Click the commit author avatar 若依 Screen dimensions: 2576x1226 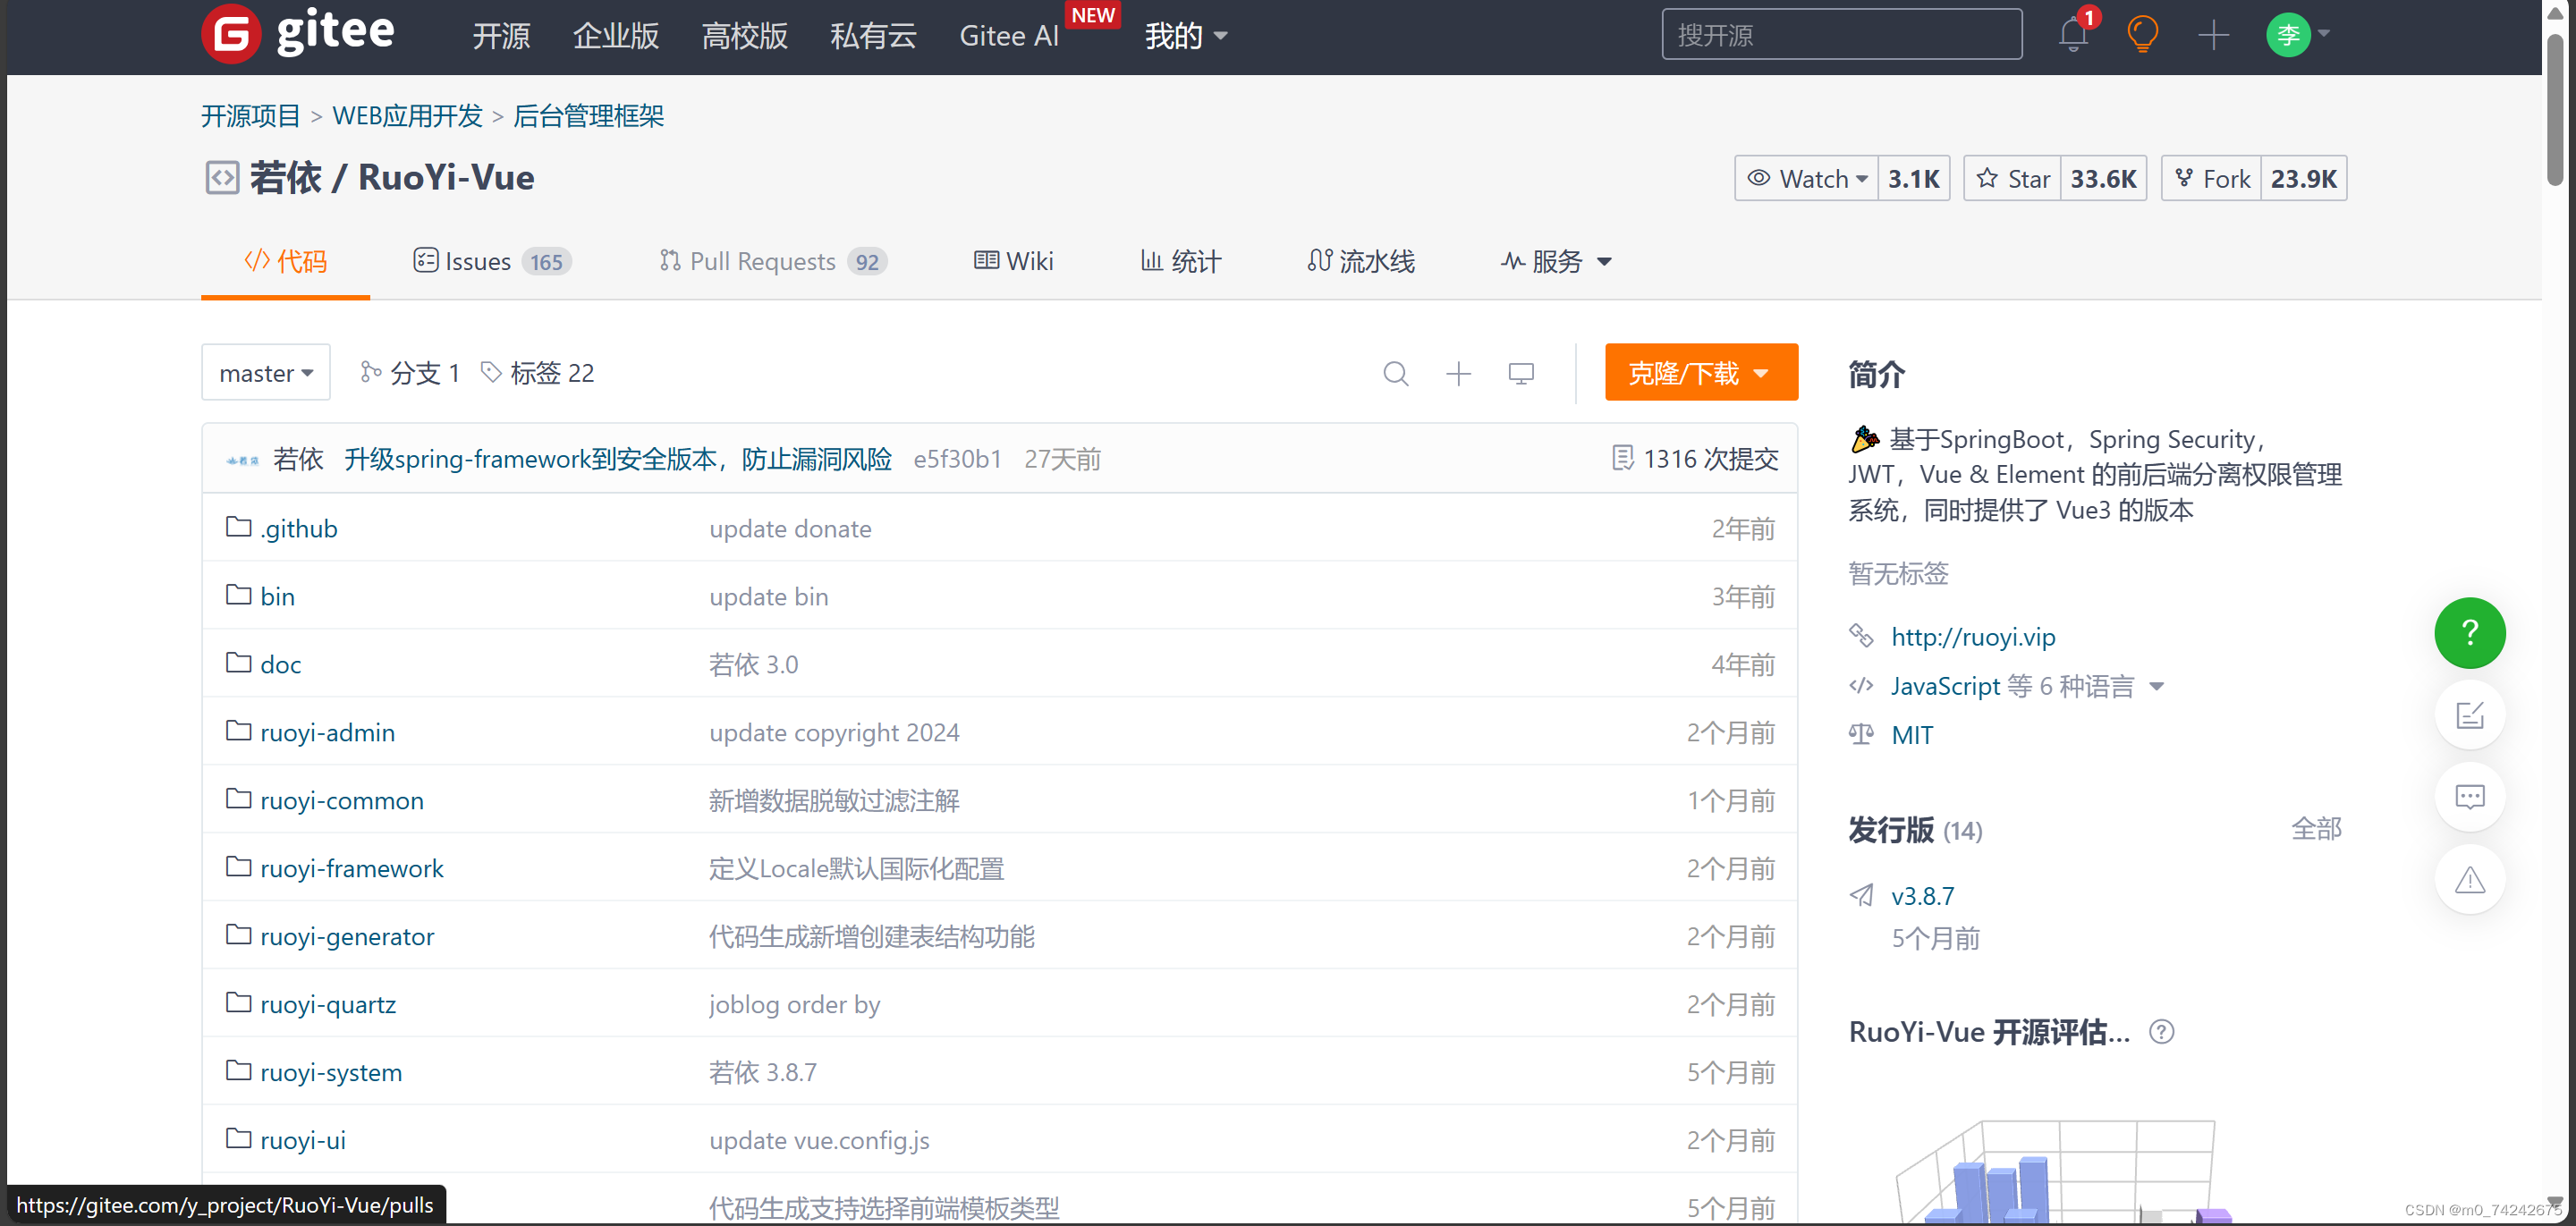click(x=242, y=460)
